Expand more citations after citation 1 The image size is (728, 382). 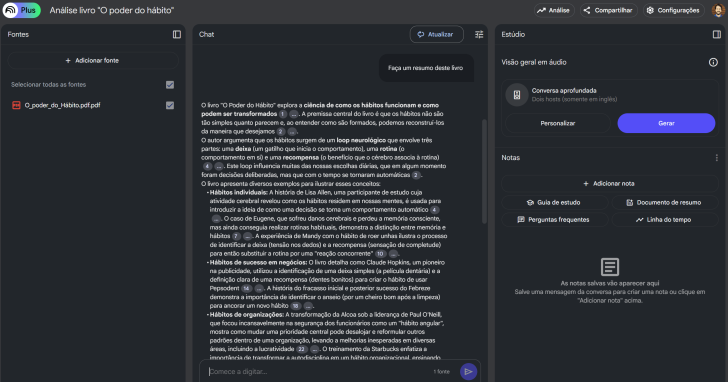pyautogui.click(x=294, y=114)
